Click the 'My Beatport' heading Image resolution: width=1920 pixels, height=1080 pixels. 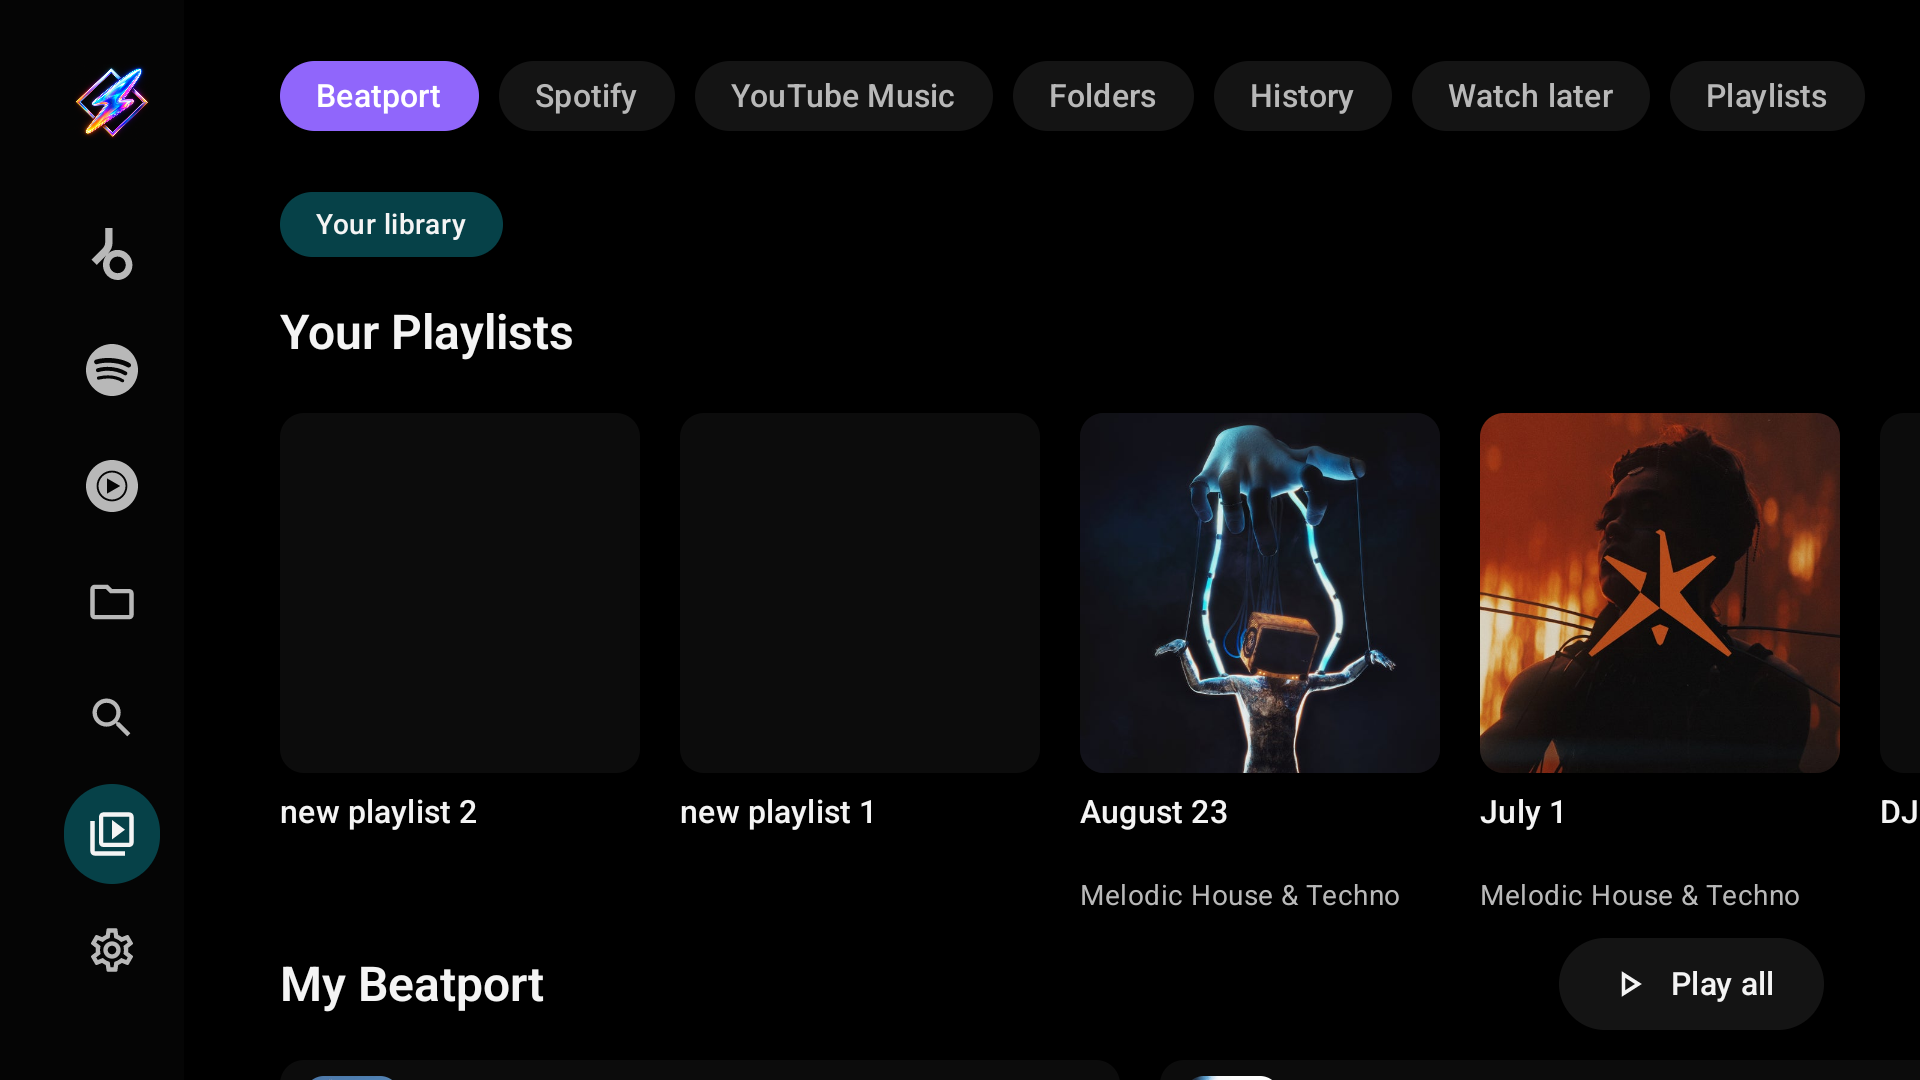[x=412, y=985]
